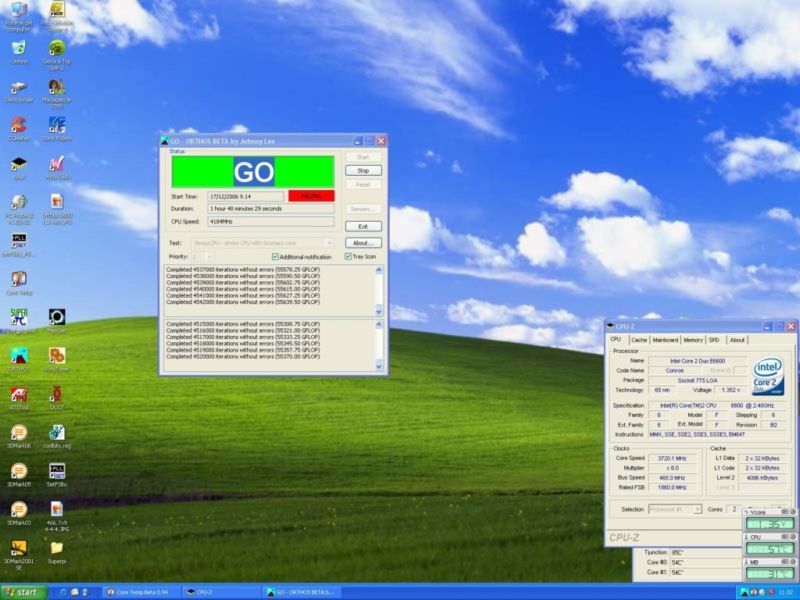
Task: Click the GO - ORTHOS BETA taskbar button
Action: coord(301,592)
